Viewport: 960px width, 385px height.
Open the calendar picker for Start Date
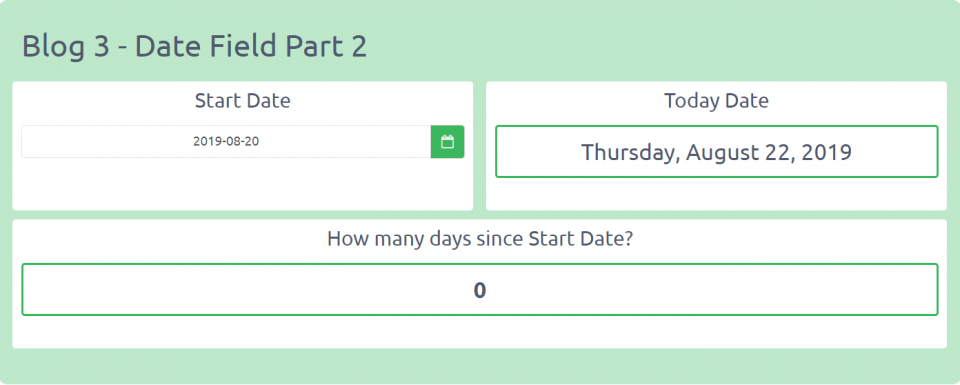click(447, 141)
